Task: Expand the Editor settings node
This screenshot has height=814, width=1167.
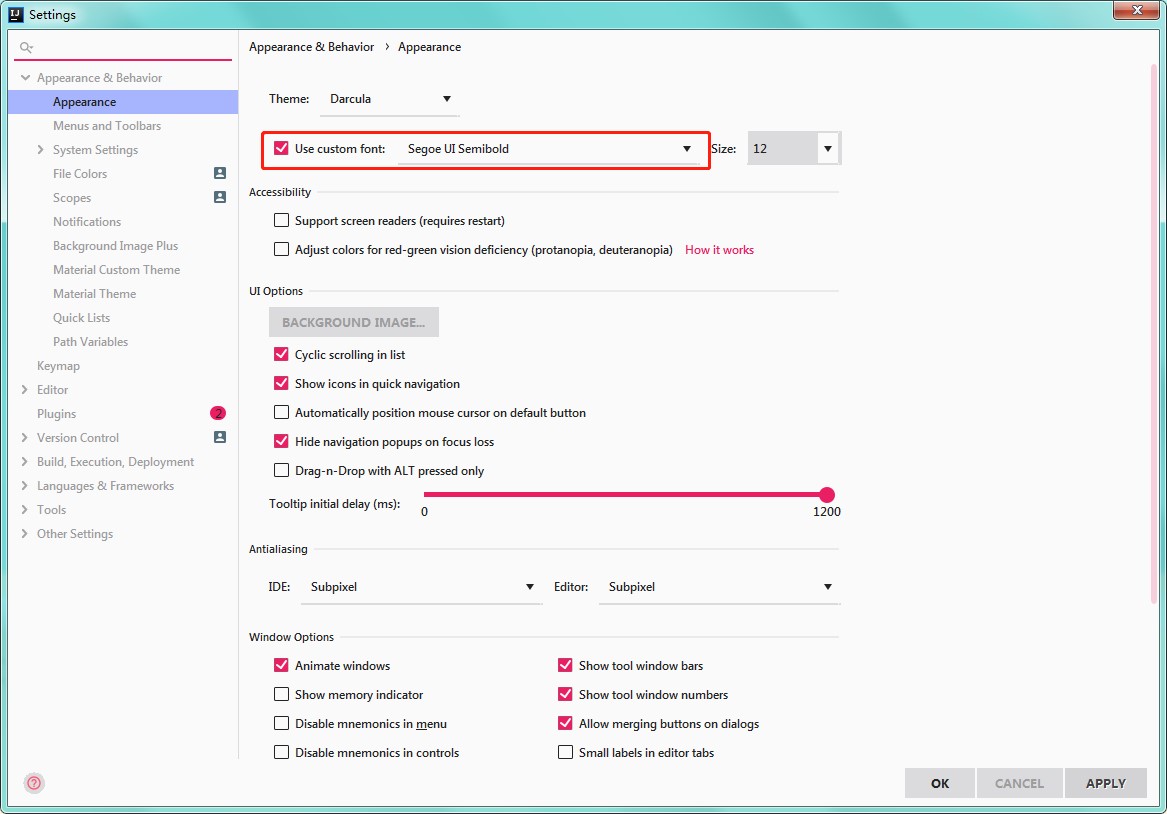Action: point(25,390)
